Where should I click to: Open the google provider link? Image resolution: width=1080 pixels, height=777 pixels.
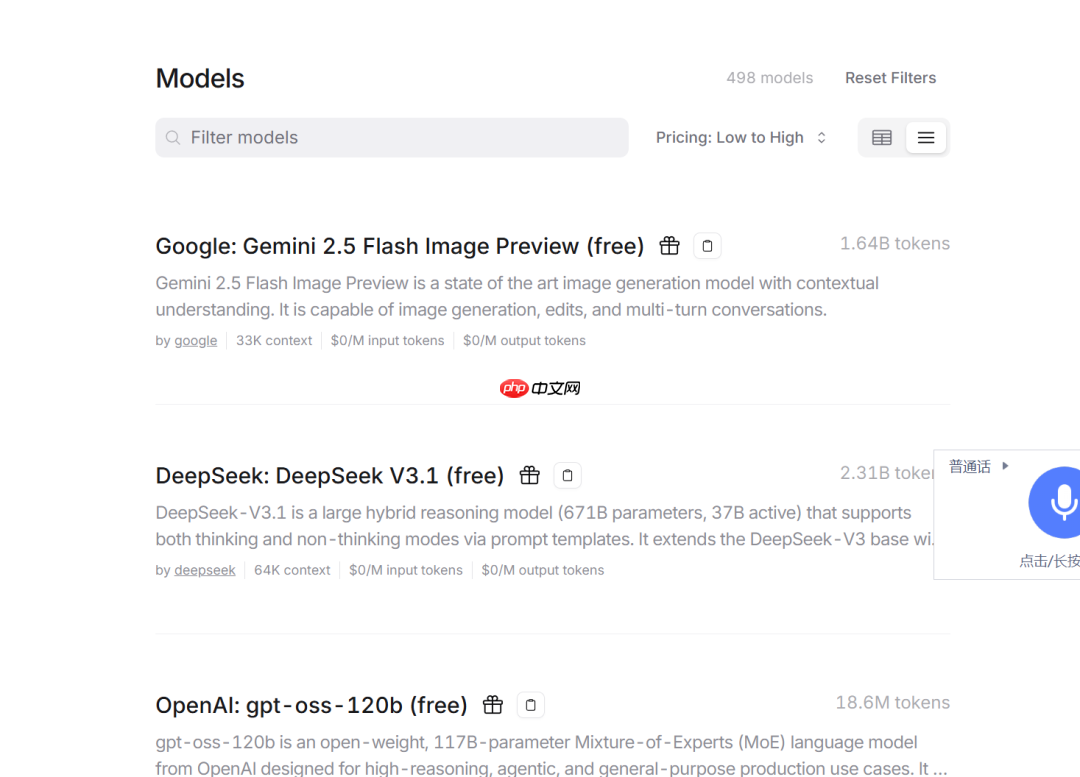point(195,340)
